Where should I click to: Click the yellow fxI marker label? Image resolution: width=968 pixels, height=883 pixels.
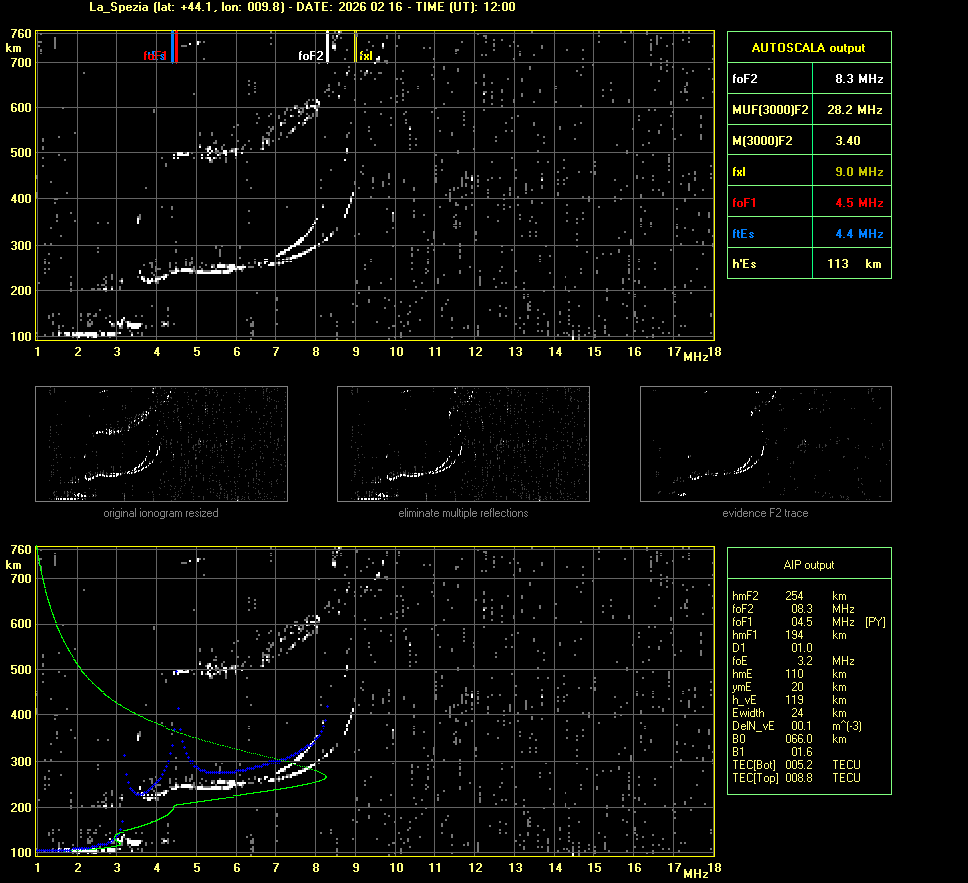366,56
